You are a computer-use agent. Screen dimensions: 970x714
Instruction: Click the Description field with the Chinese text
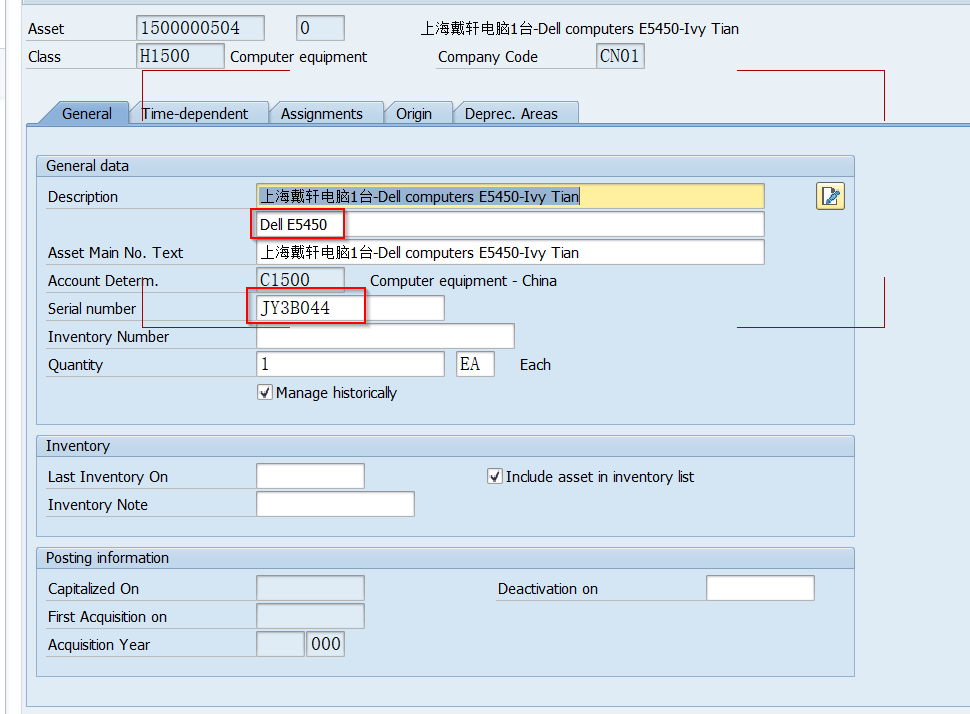510,196
